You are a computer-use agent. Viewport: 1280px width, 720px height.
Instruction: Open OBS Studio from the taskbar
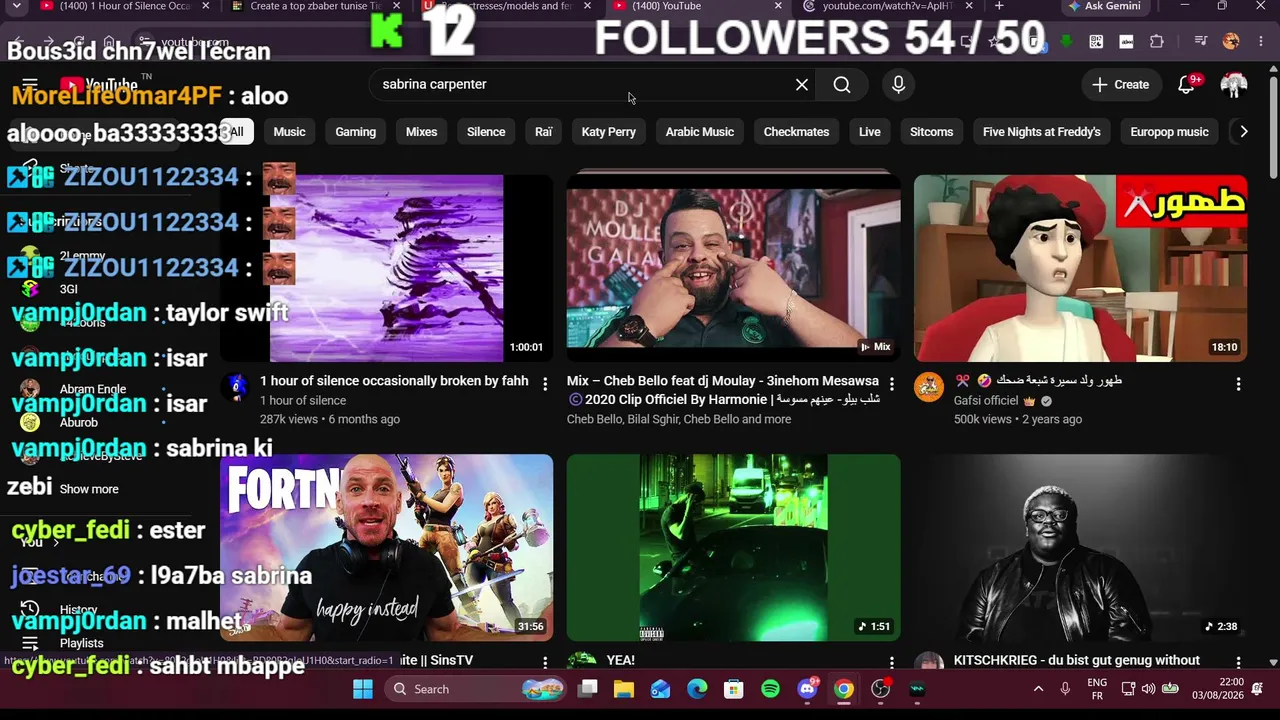pos(880,689)
